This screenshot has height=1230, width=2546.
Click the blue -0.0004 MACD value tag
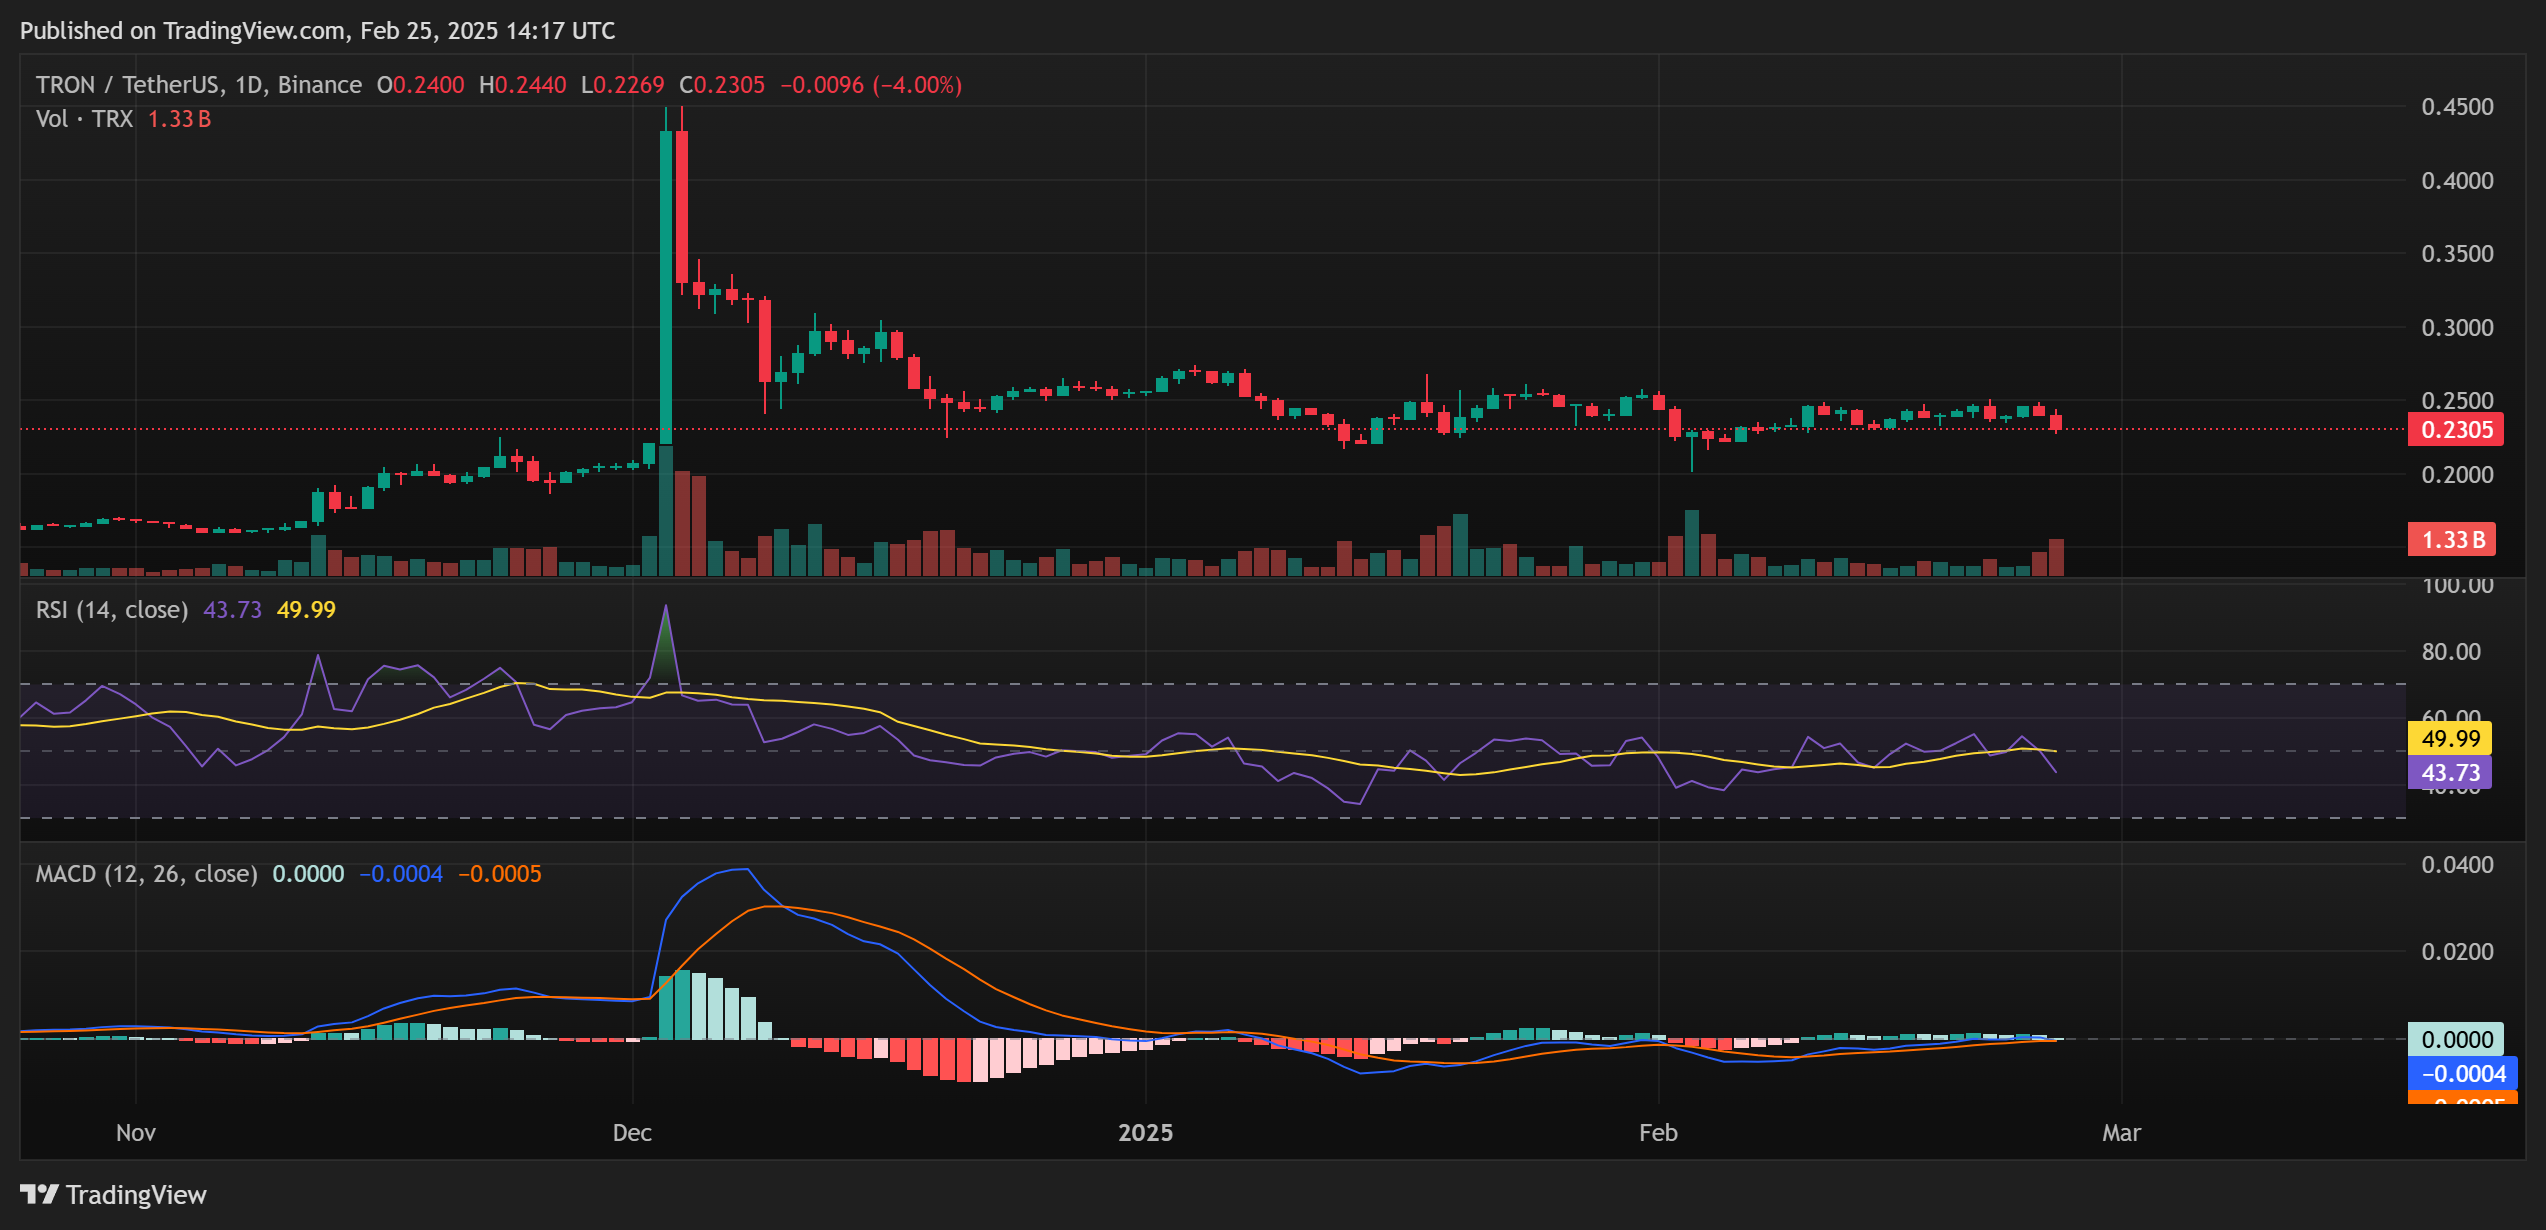point(2461,1074)
